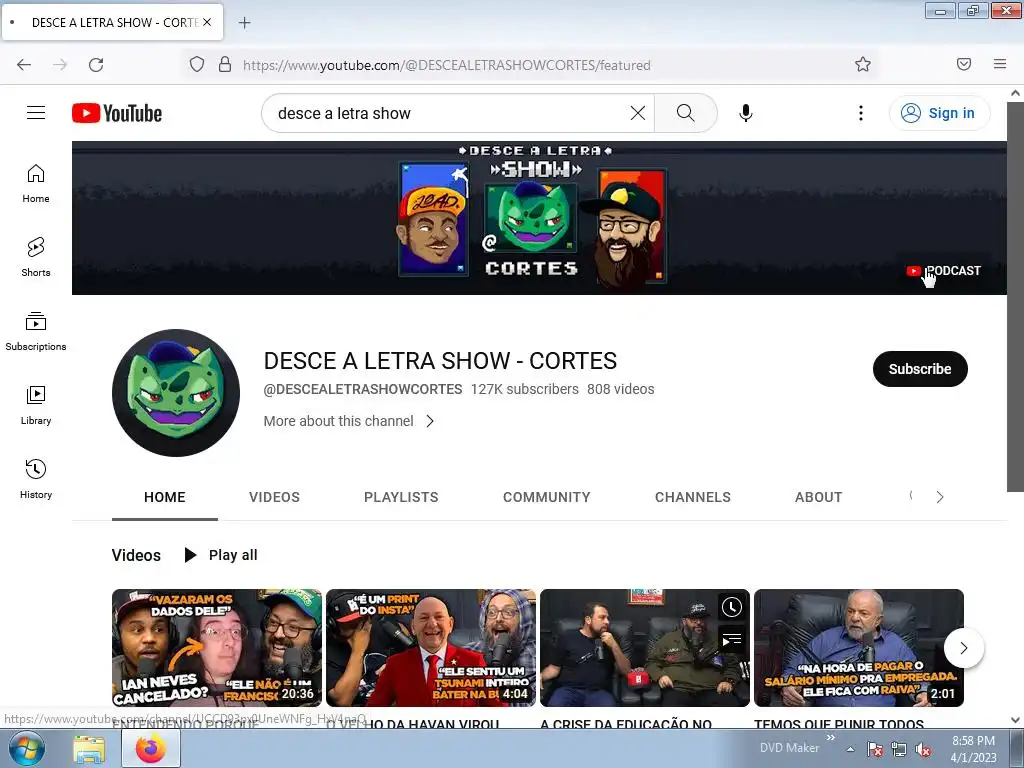1024x768 pixels.
Task: Show hidden system tray icons
Action: point(850,749)
